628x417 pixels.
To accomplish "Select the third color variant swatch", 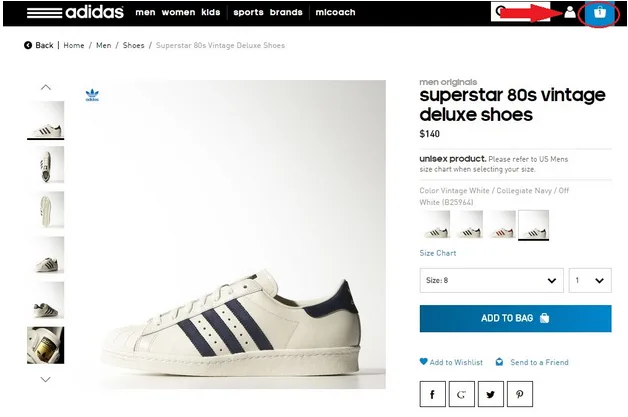I will [501, 224].
